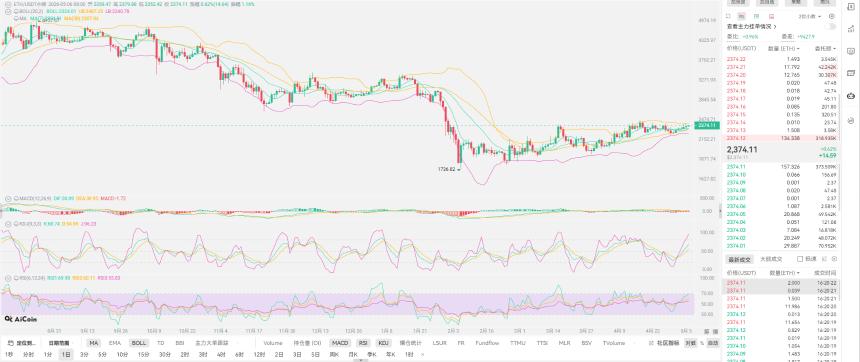Select the 周K timeframe
Viewport: 860px width, 362px height.
334,354
